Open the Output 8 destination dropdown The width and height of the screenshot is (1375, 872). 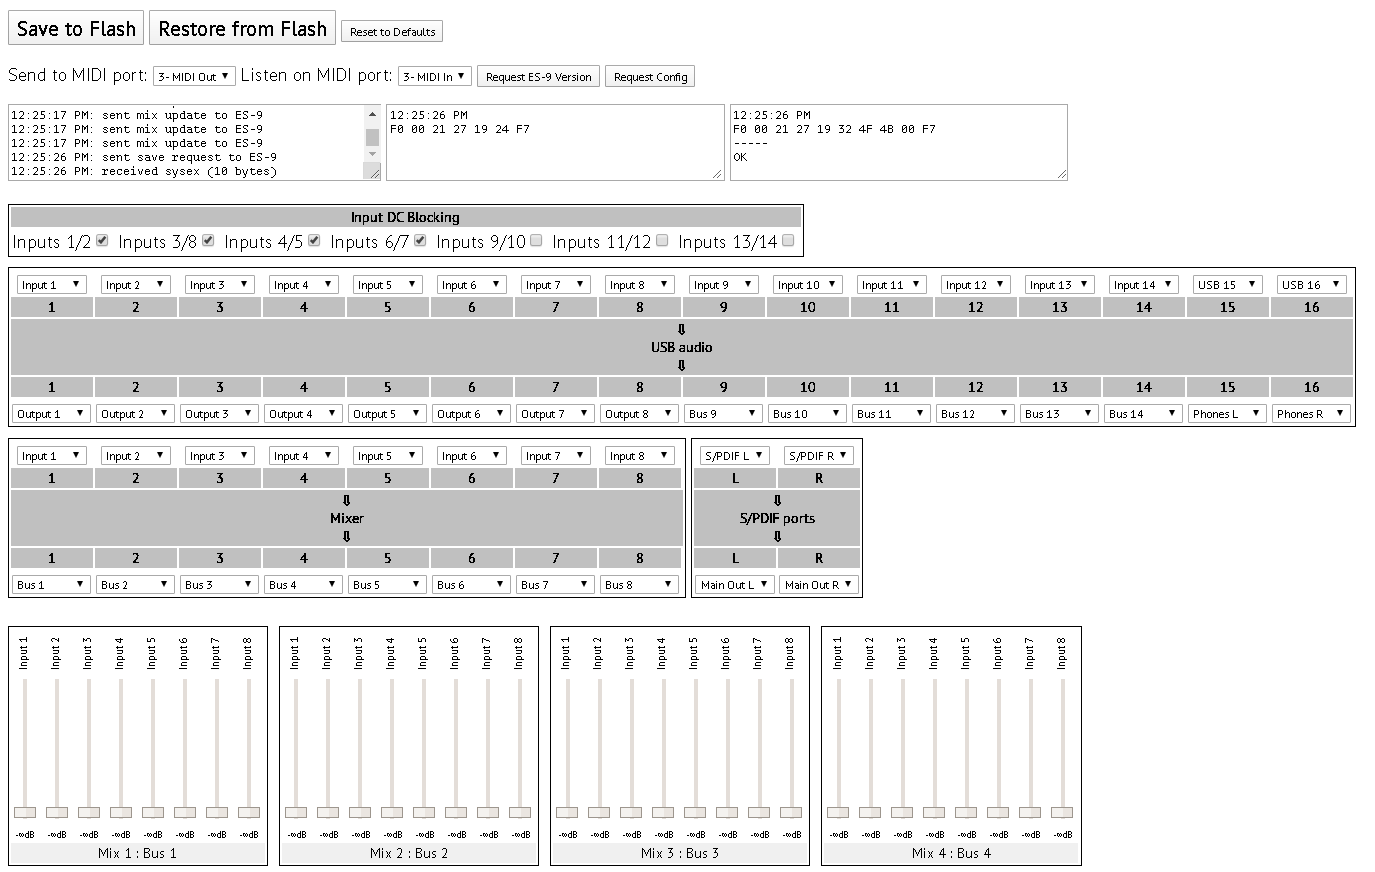[639, 413]
